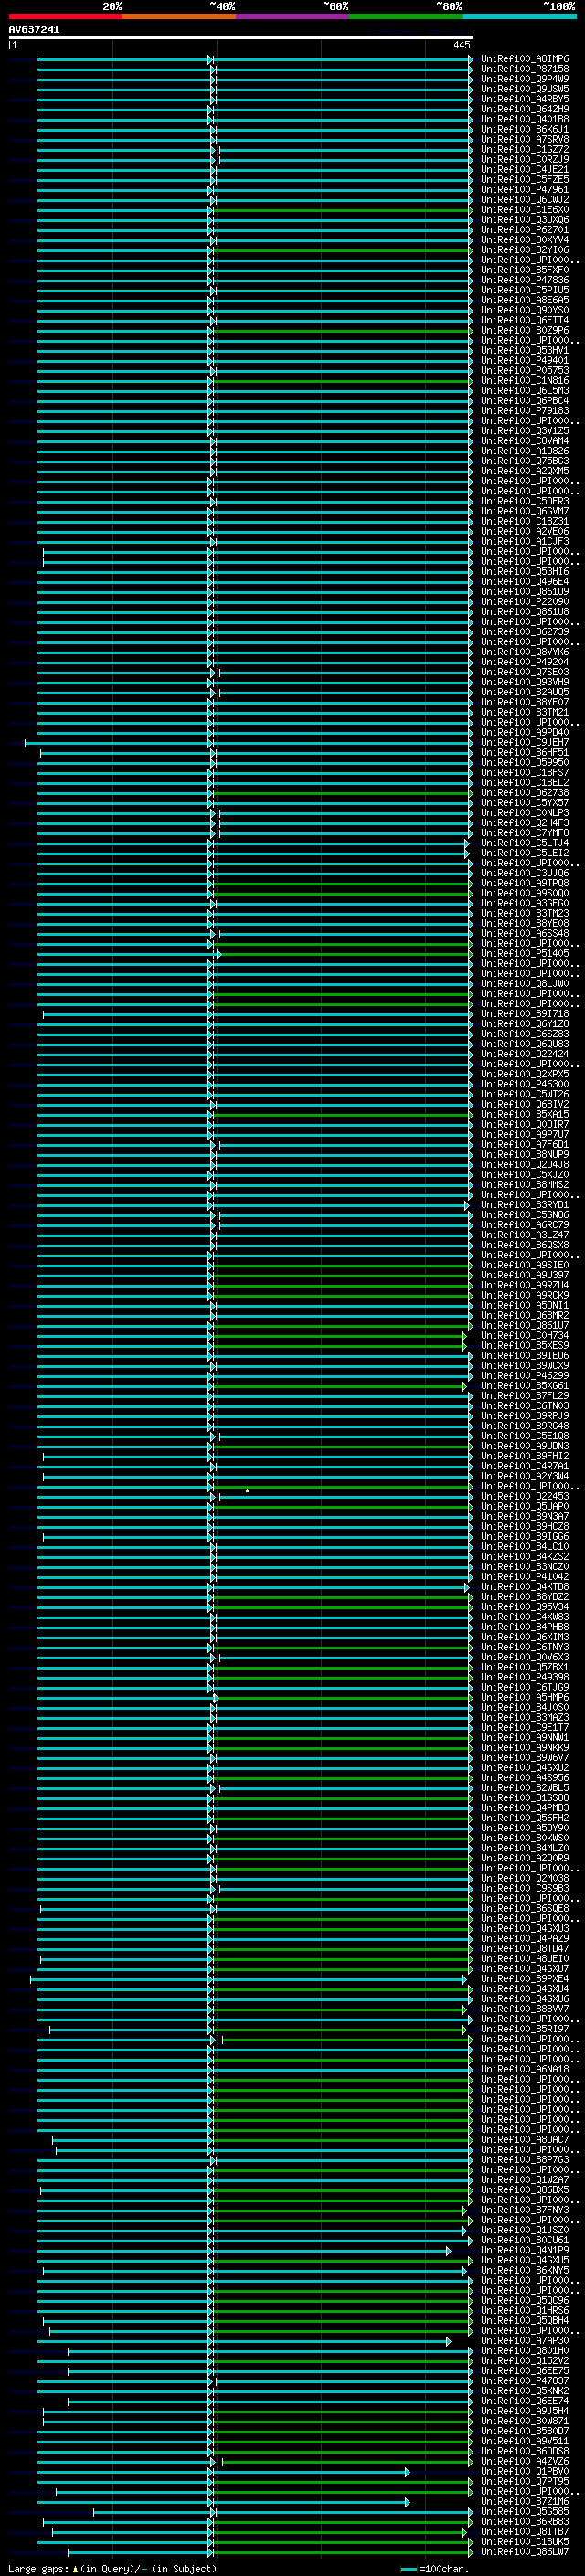Select the UniRef100_Q1PBV0 label

pyautogui.click(x=524, y=2471)
